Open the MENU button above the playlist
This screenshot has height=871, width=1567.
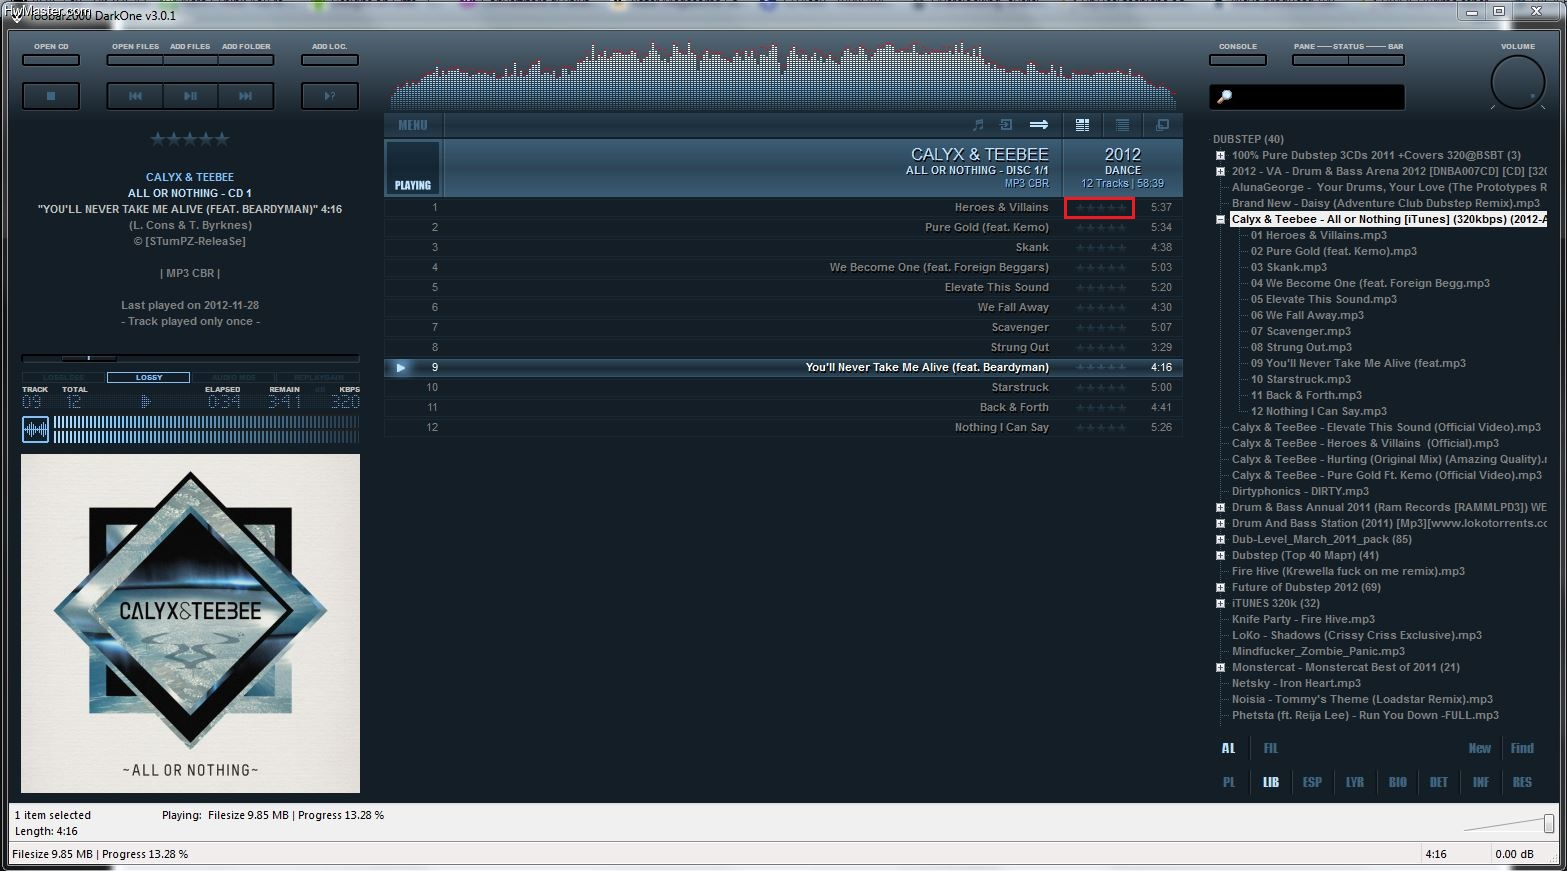[x=413, y=125]
